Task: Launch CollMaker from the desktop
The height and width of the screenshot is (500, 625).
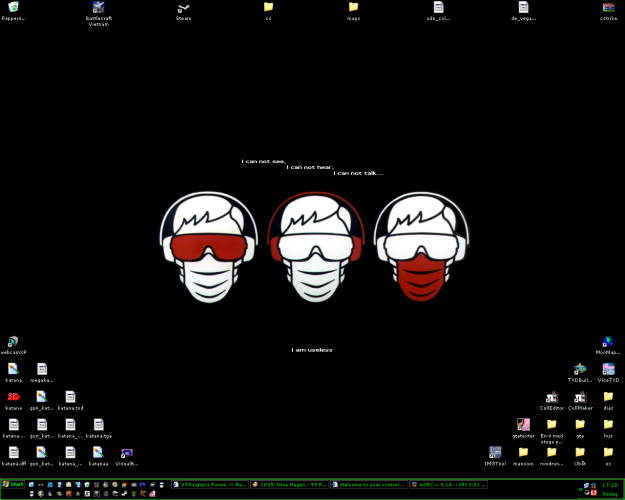Action: click(580, 397)
